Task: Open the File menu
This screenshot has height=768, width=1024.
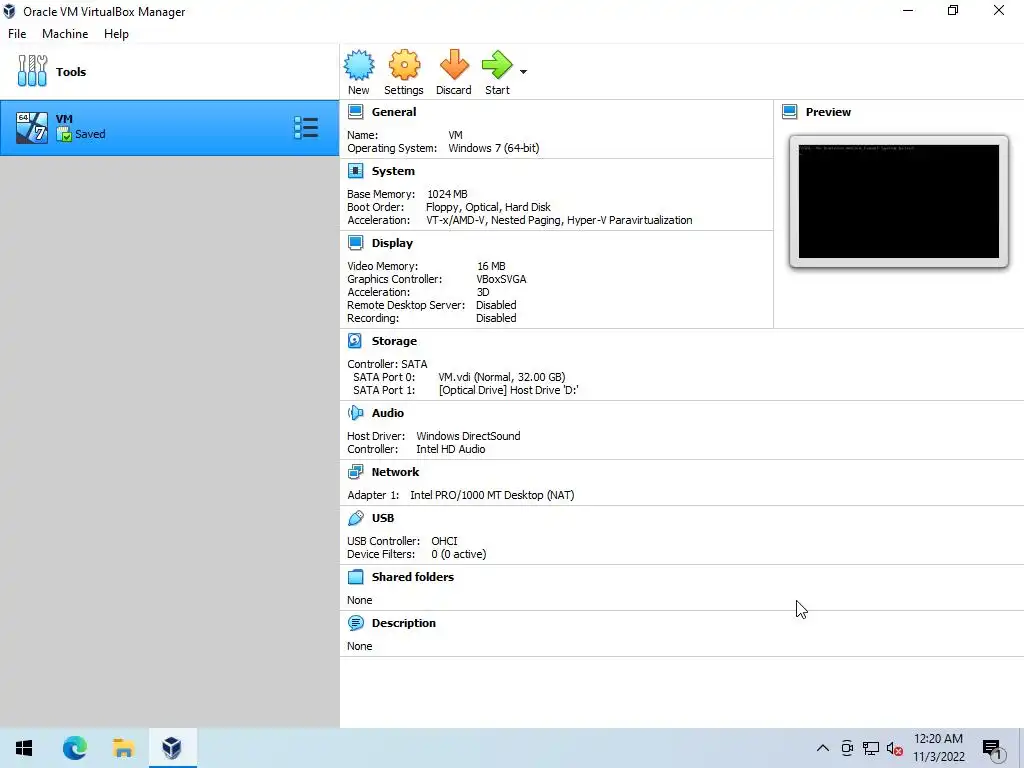Action: 17,34
